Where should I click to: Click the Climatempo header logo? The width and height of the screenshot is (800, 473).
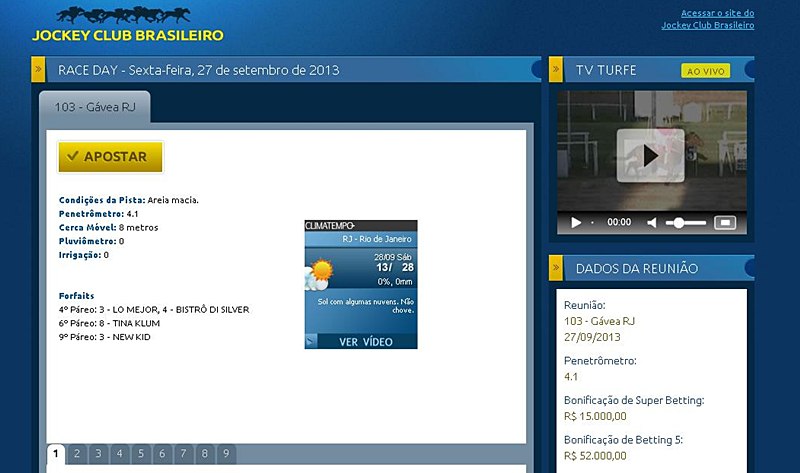(x=330, y=226)
